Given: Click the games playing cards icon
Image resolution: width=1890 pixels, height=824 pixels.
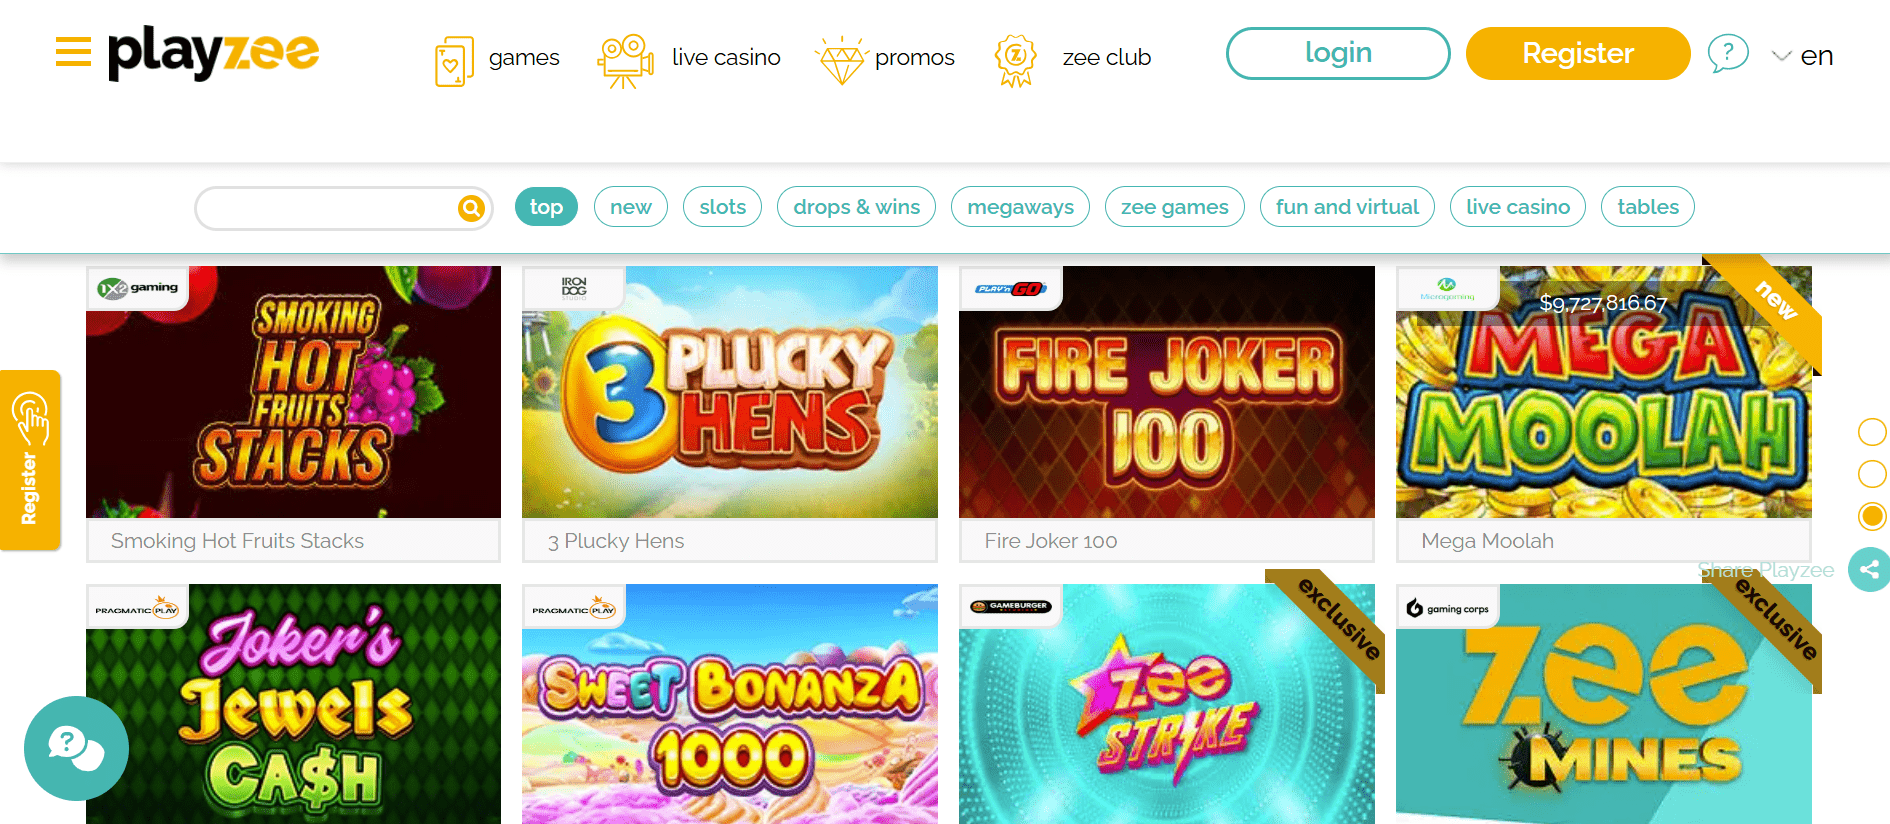Looking at the screenshot, I should coord(453,61).
